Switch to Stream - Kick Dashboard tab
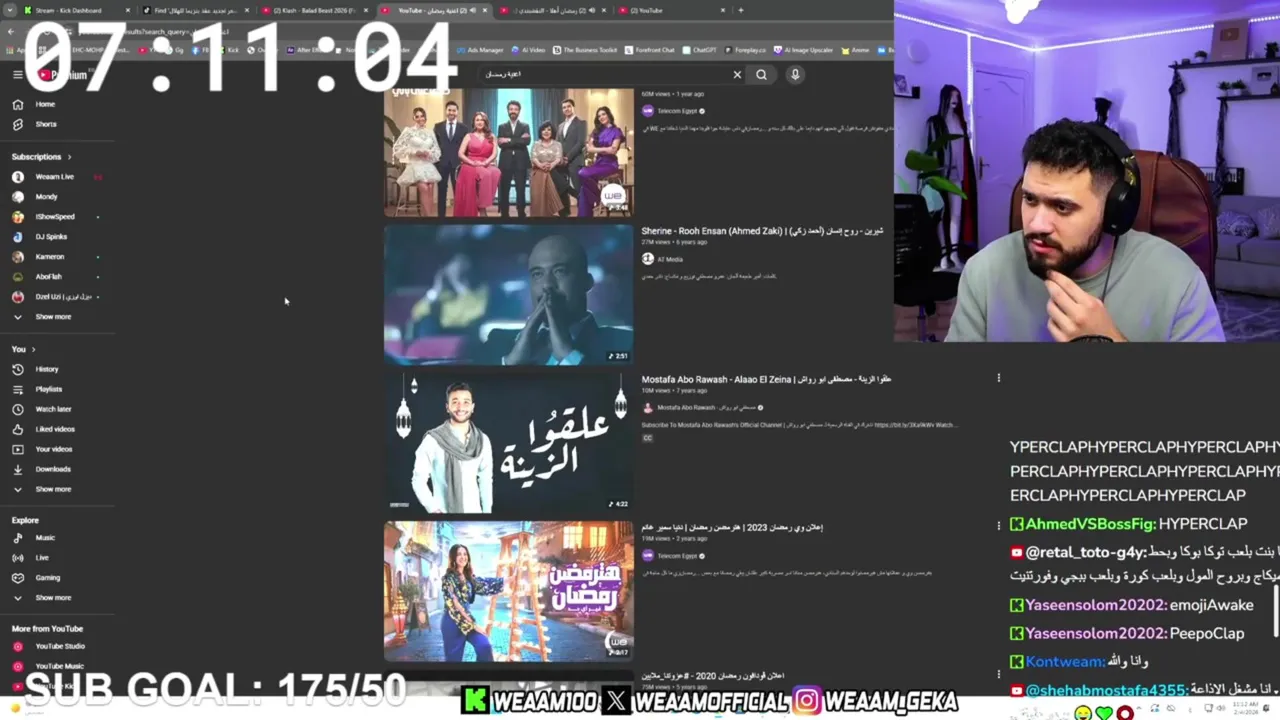 pyautogui.click(x=76, y=10)
